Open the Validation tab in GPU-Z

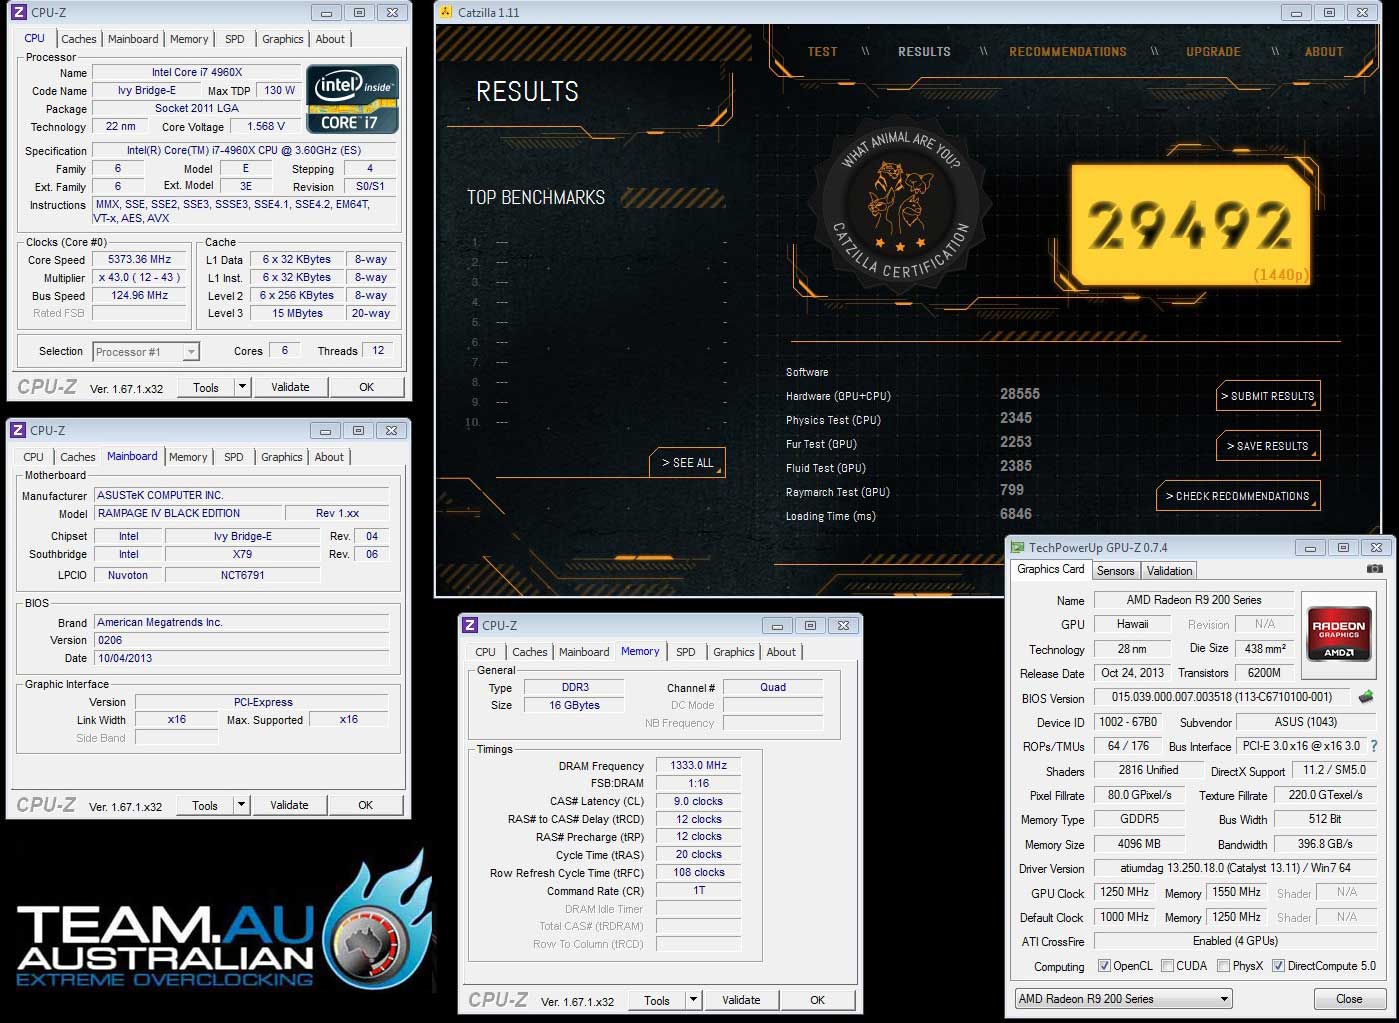coord(1169,571)
